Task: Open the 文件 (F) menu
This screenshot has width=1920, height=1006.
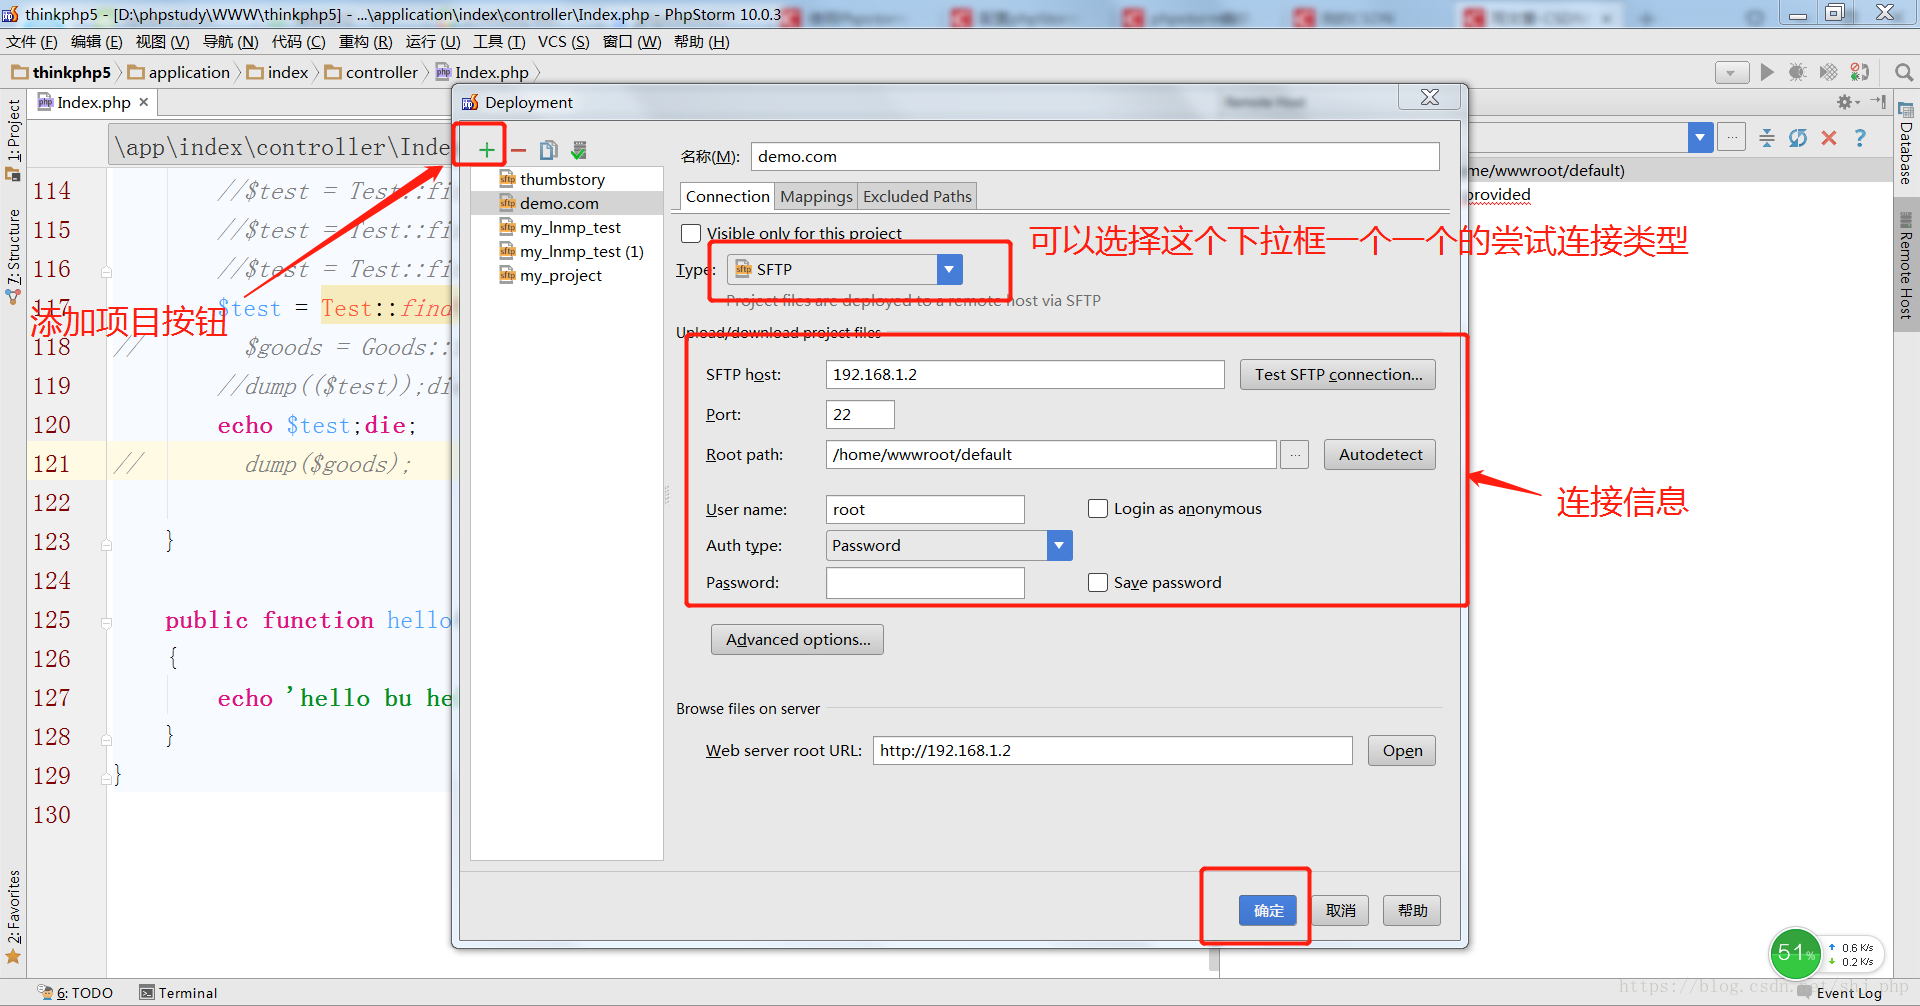Action: (x=32, y=41)
